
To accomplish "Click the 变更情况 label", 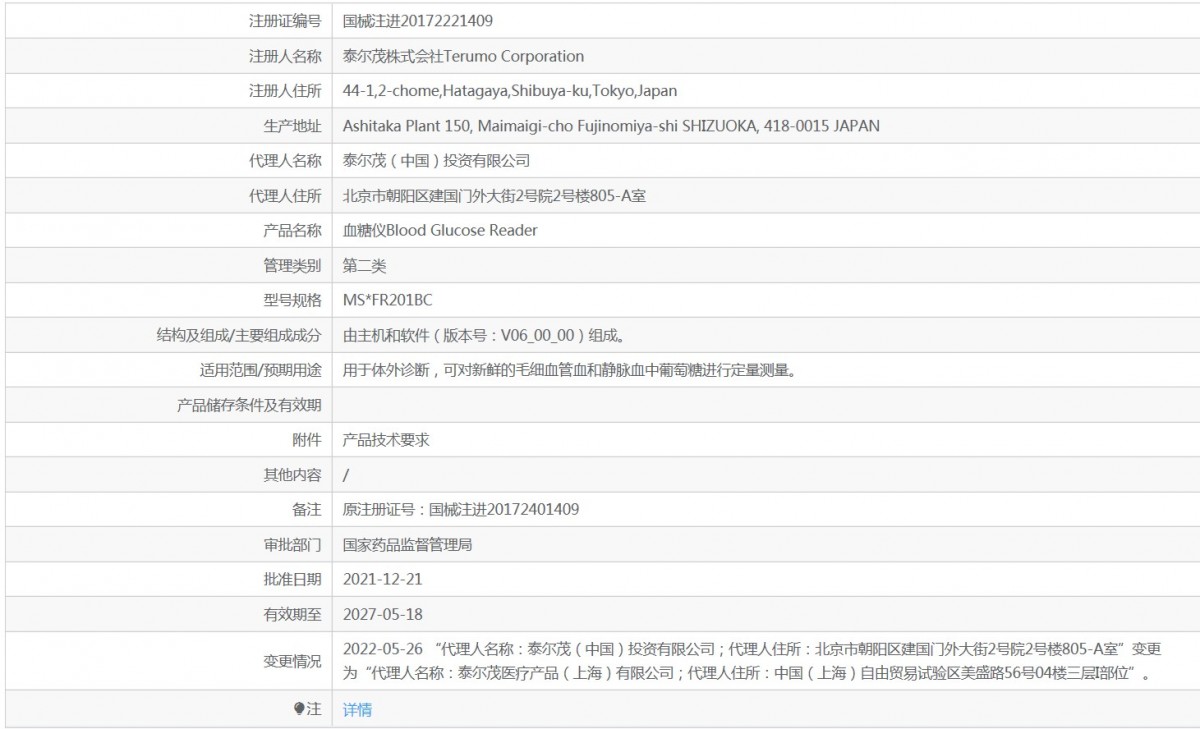I will click(292, 661).
